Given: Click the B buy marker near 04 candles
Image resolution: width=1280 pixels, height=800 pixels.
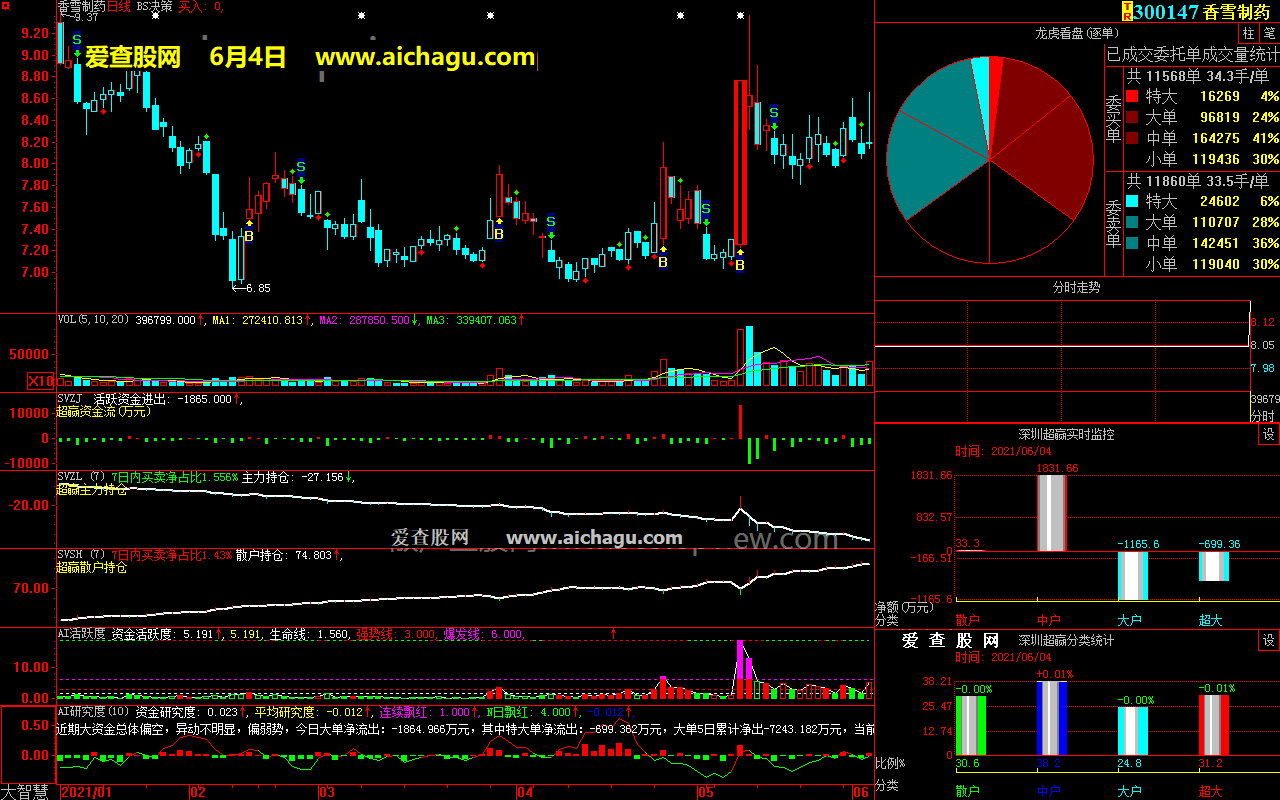Looking at the screenshot, I should [497, 233].
